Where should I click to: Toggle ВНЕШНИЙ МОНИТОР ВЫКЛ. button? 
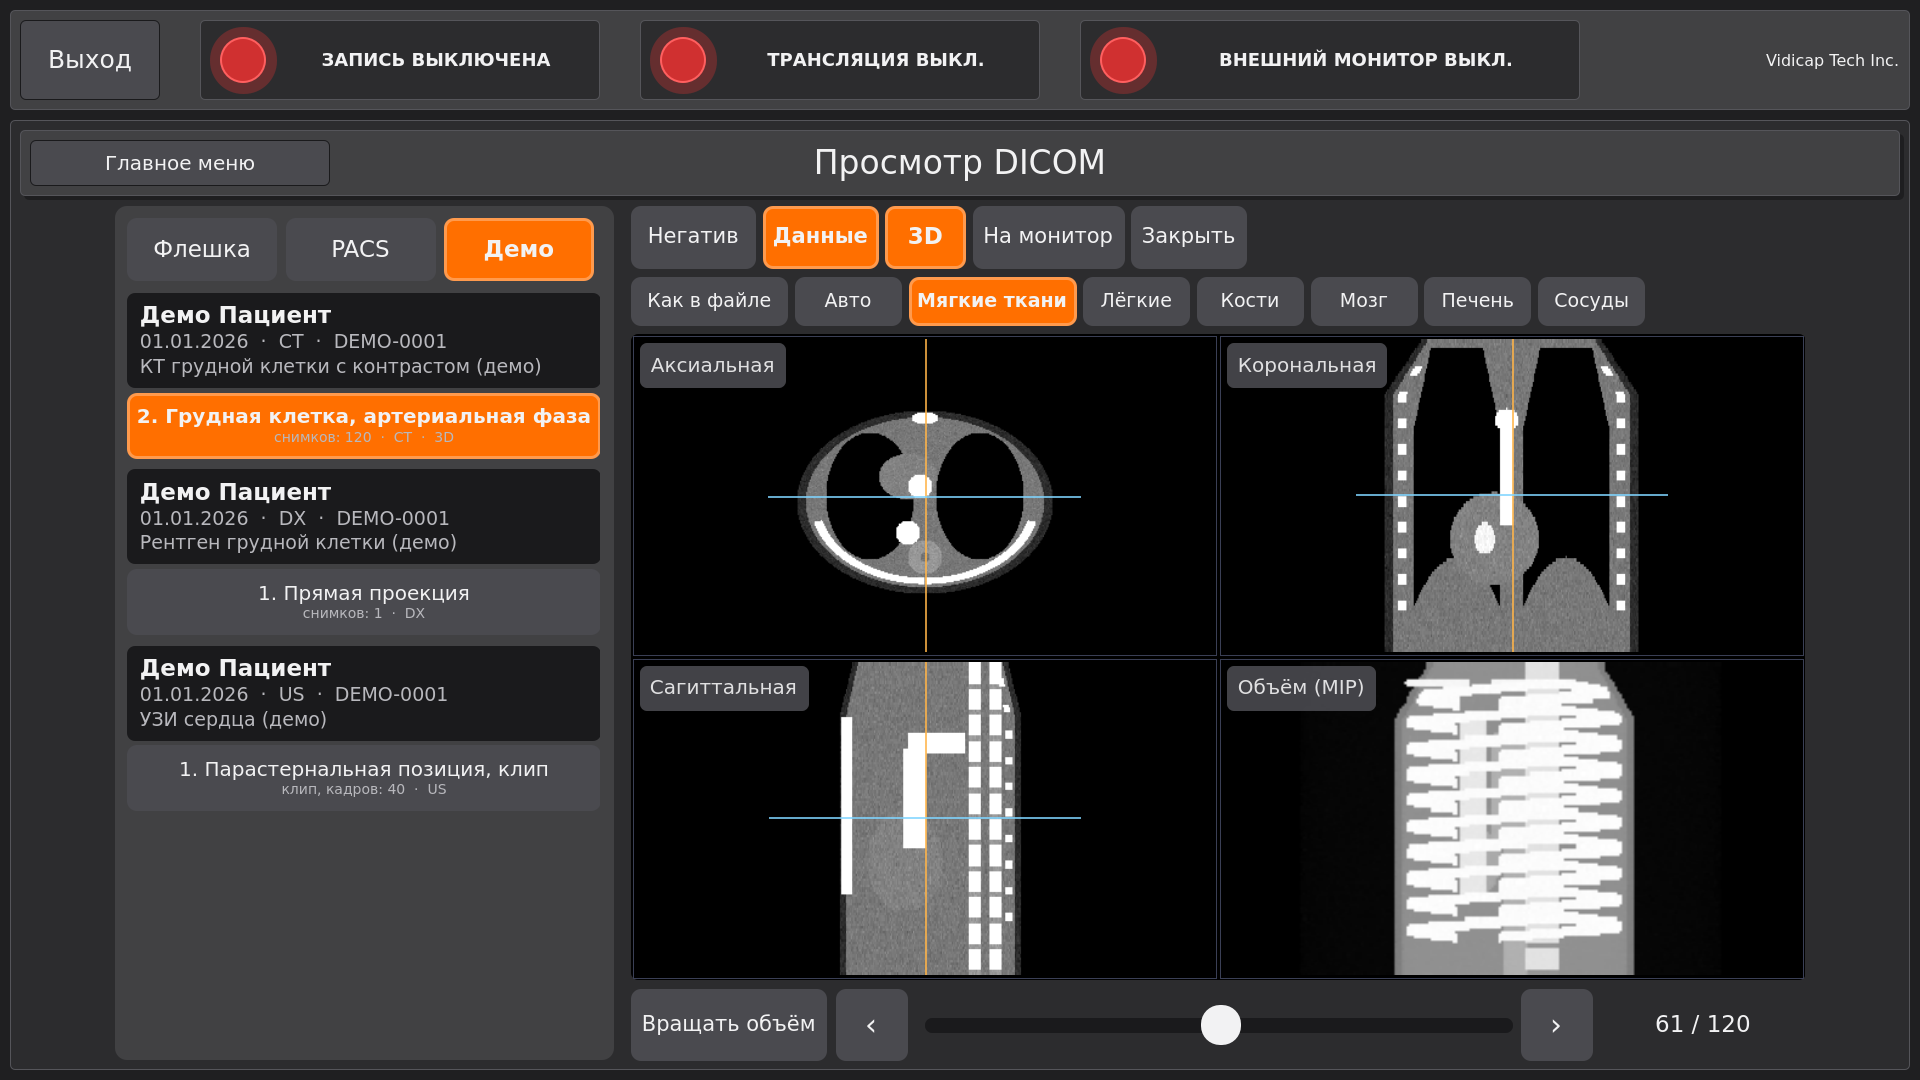1330,60
